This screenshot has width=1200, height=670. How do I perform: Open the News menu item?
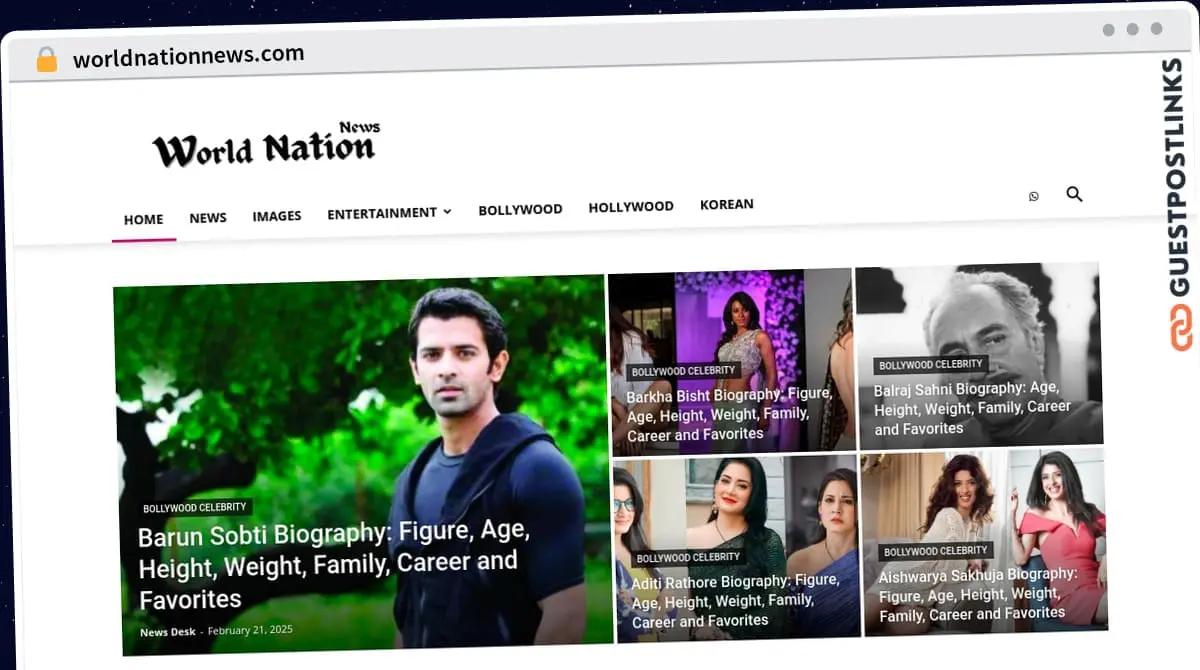point(208,217)
